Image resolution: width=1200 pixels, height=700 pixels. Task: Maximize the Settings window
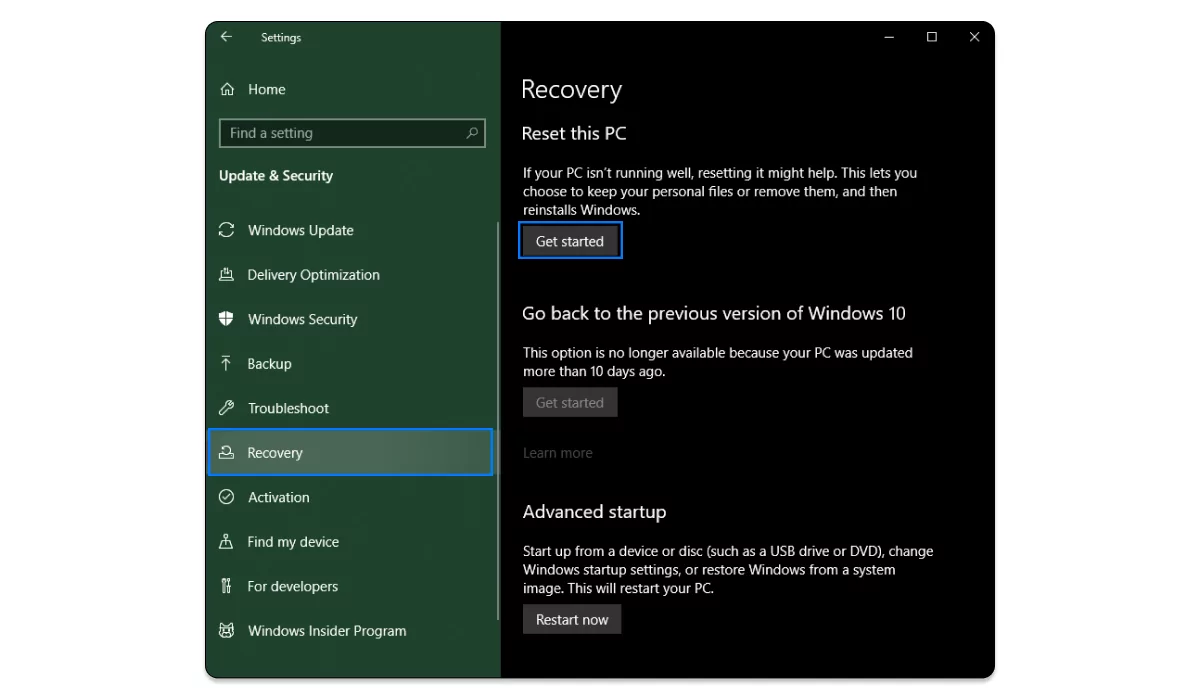pos(931,37)
